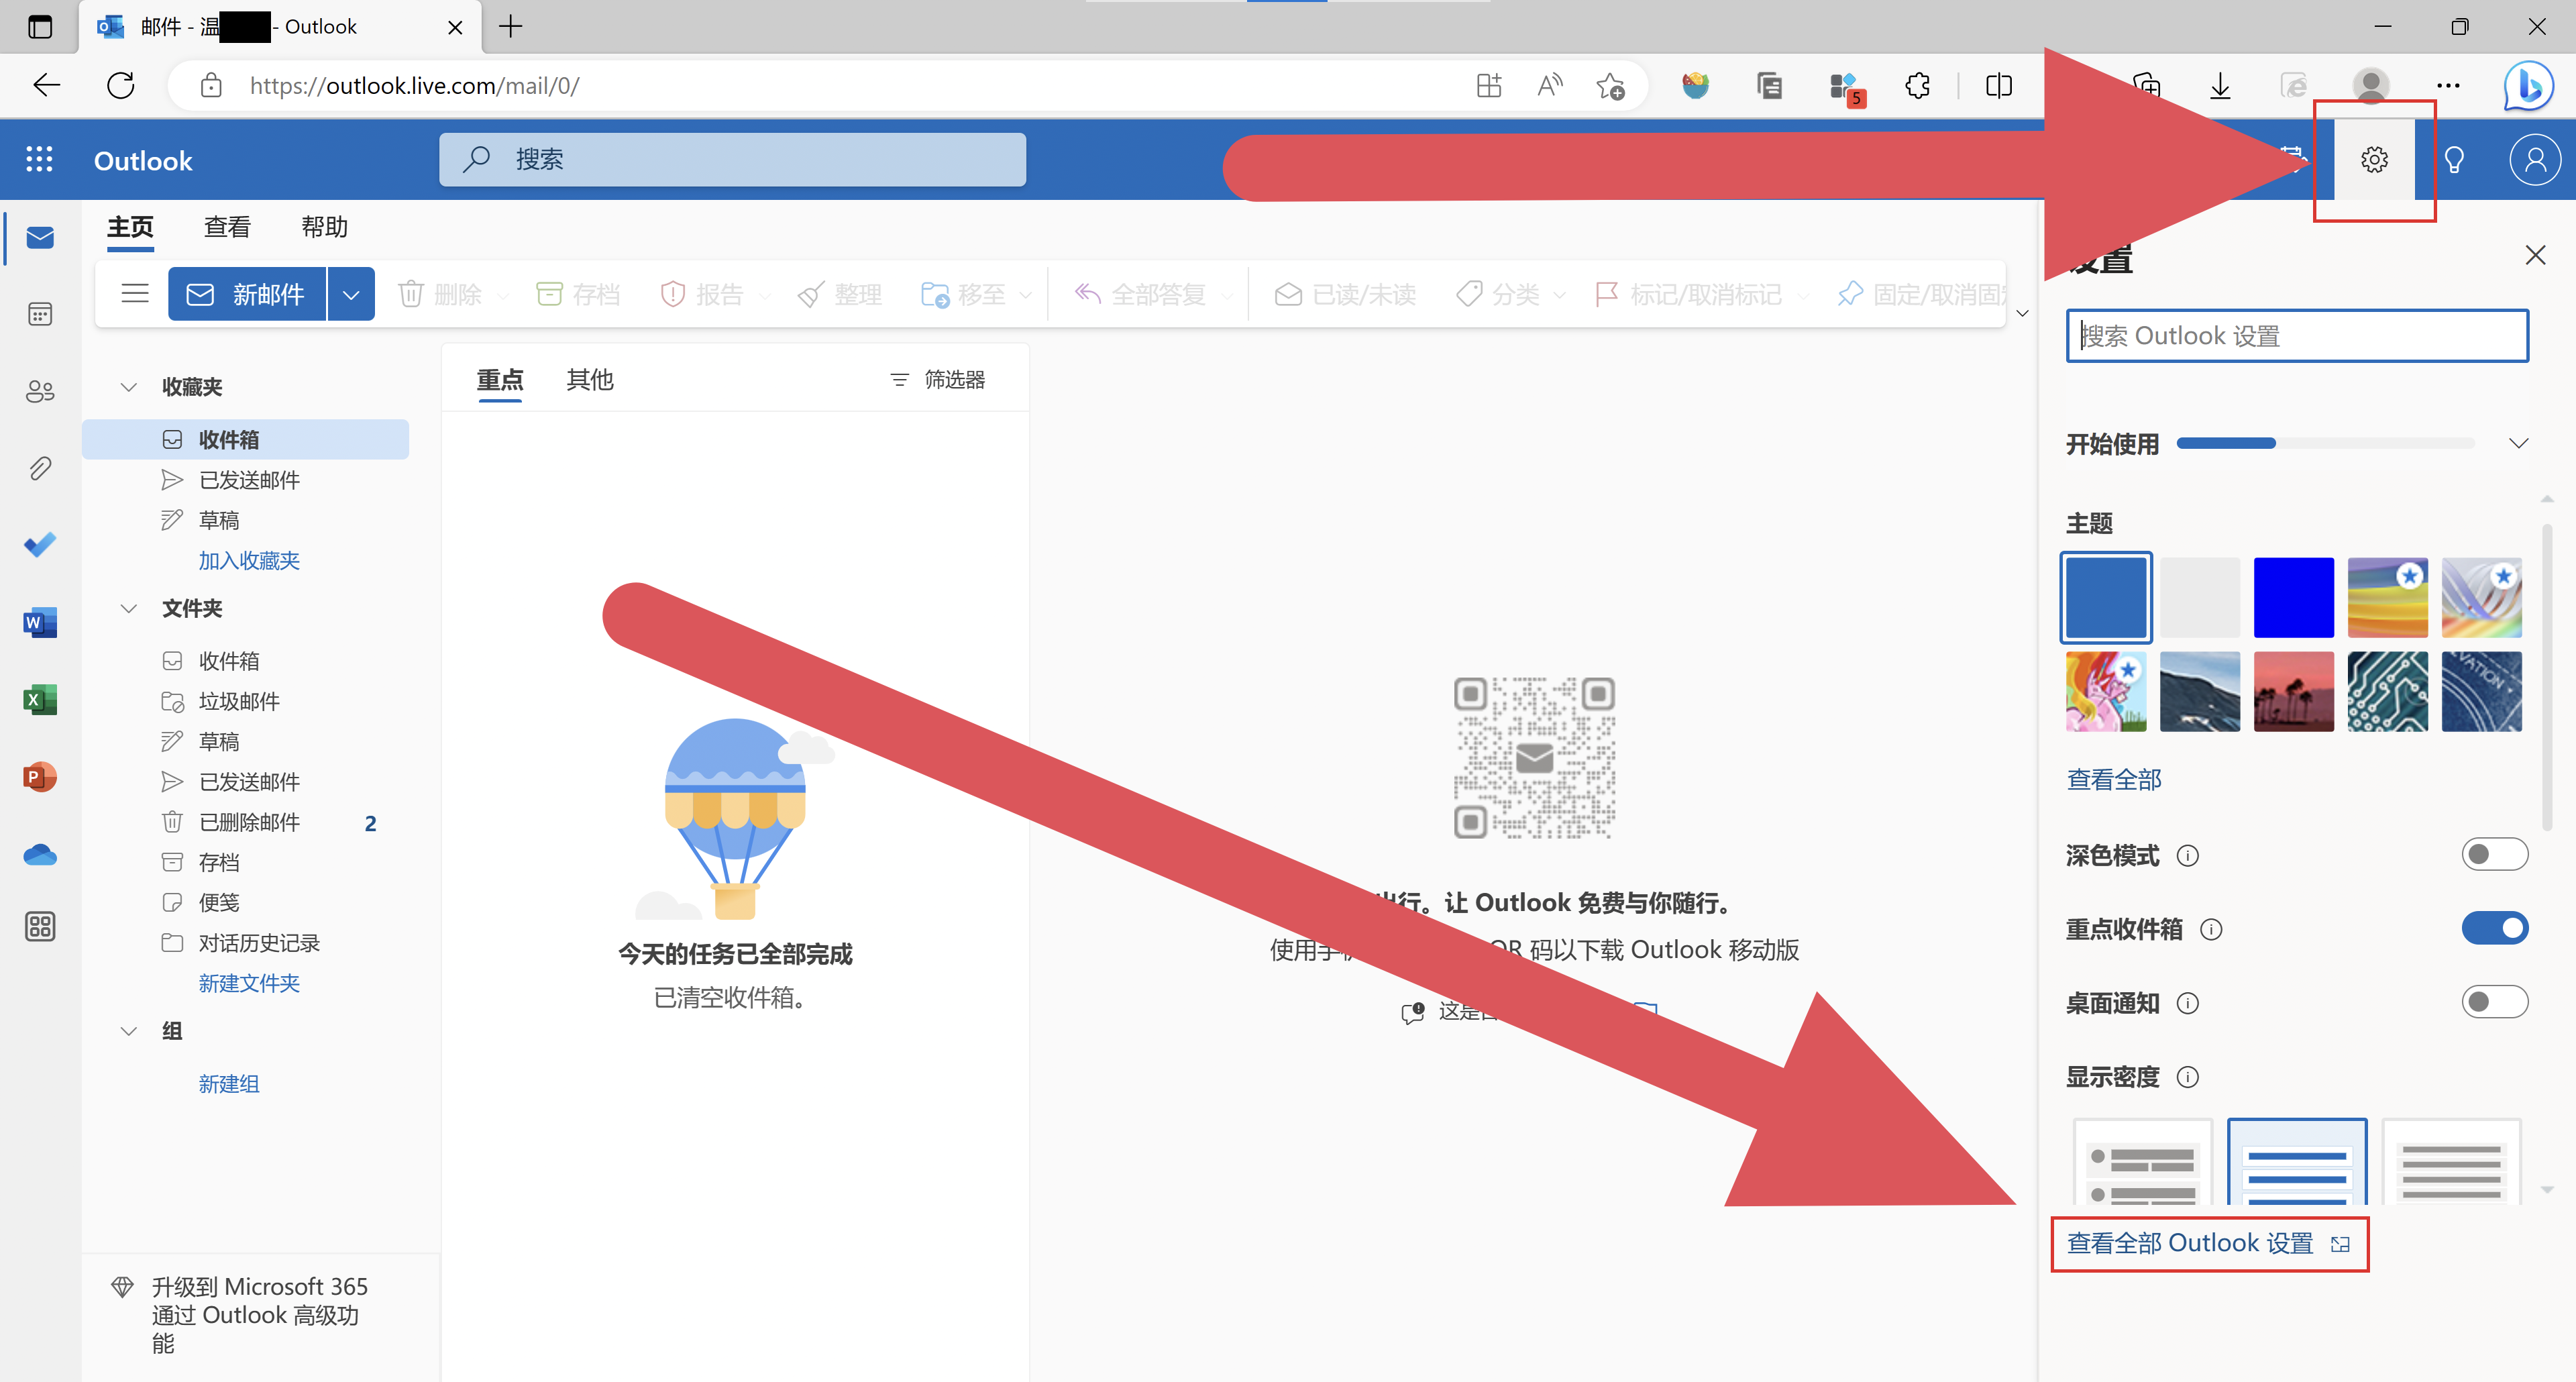Click the 搜索 Outlook 设置 search field
Viewport: 2576px width, 1382px height.
[2296, 336]
